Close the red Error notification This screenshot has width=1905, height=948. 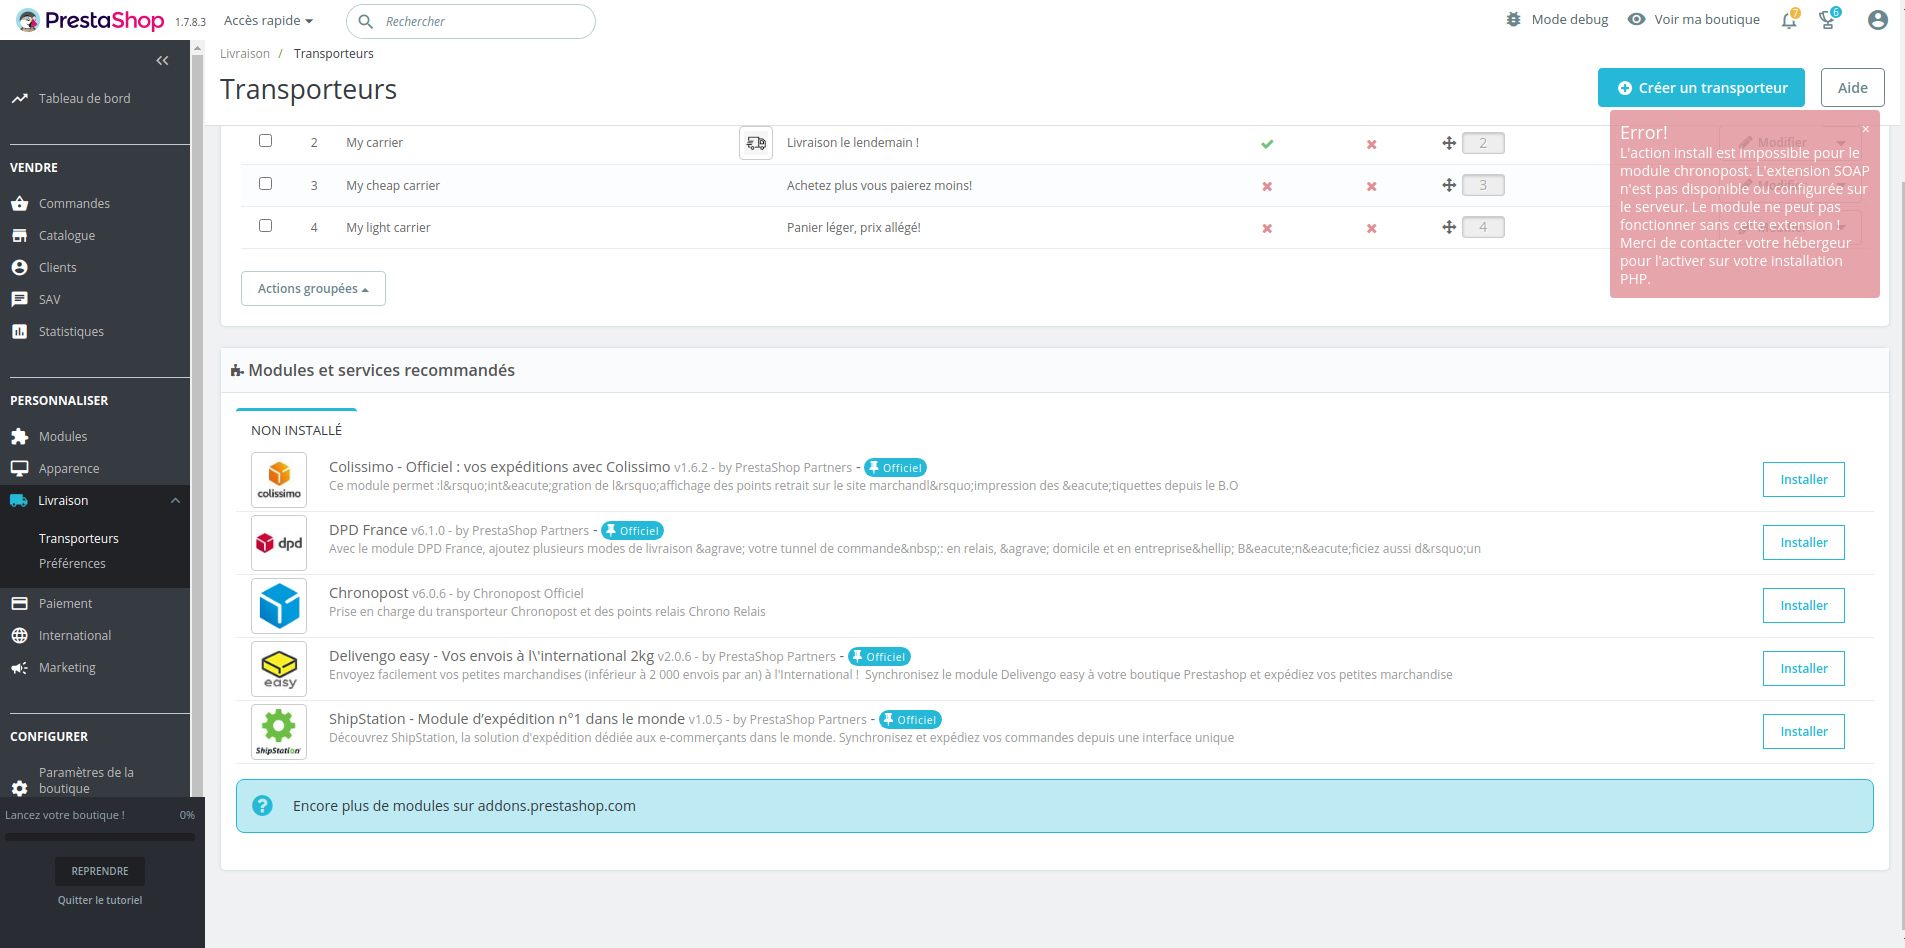(x=1865, y=129)
